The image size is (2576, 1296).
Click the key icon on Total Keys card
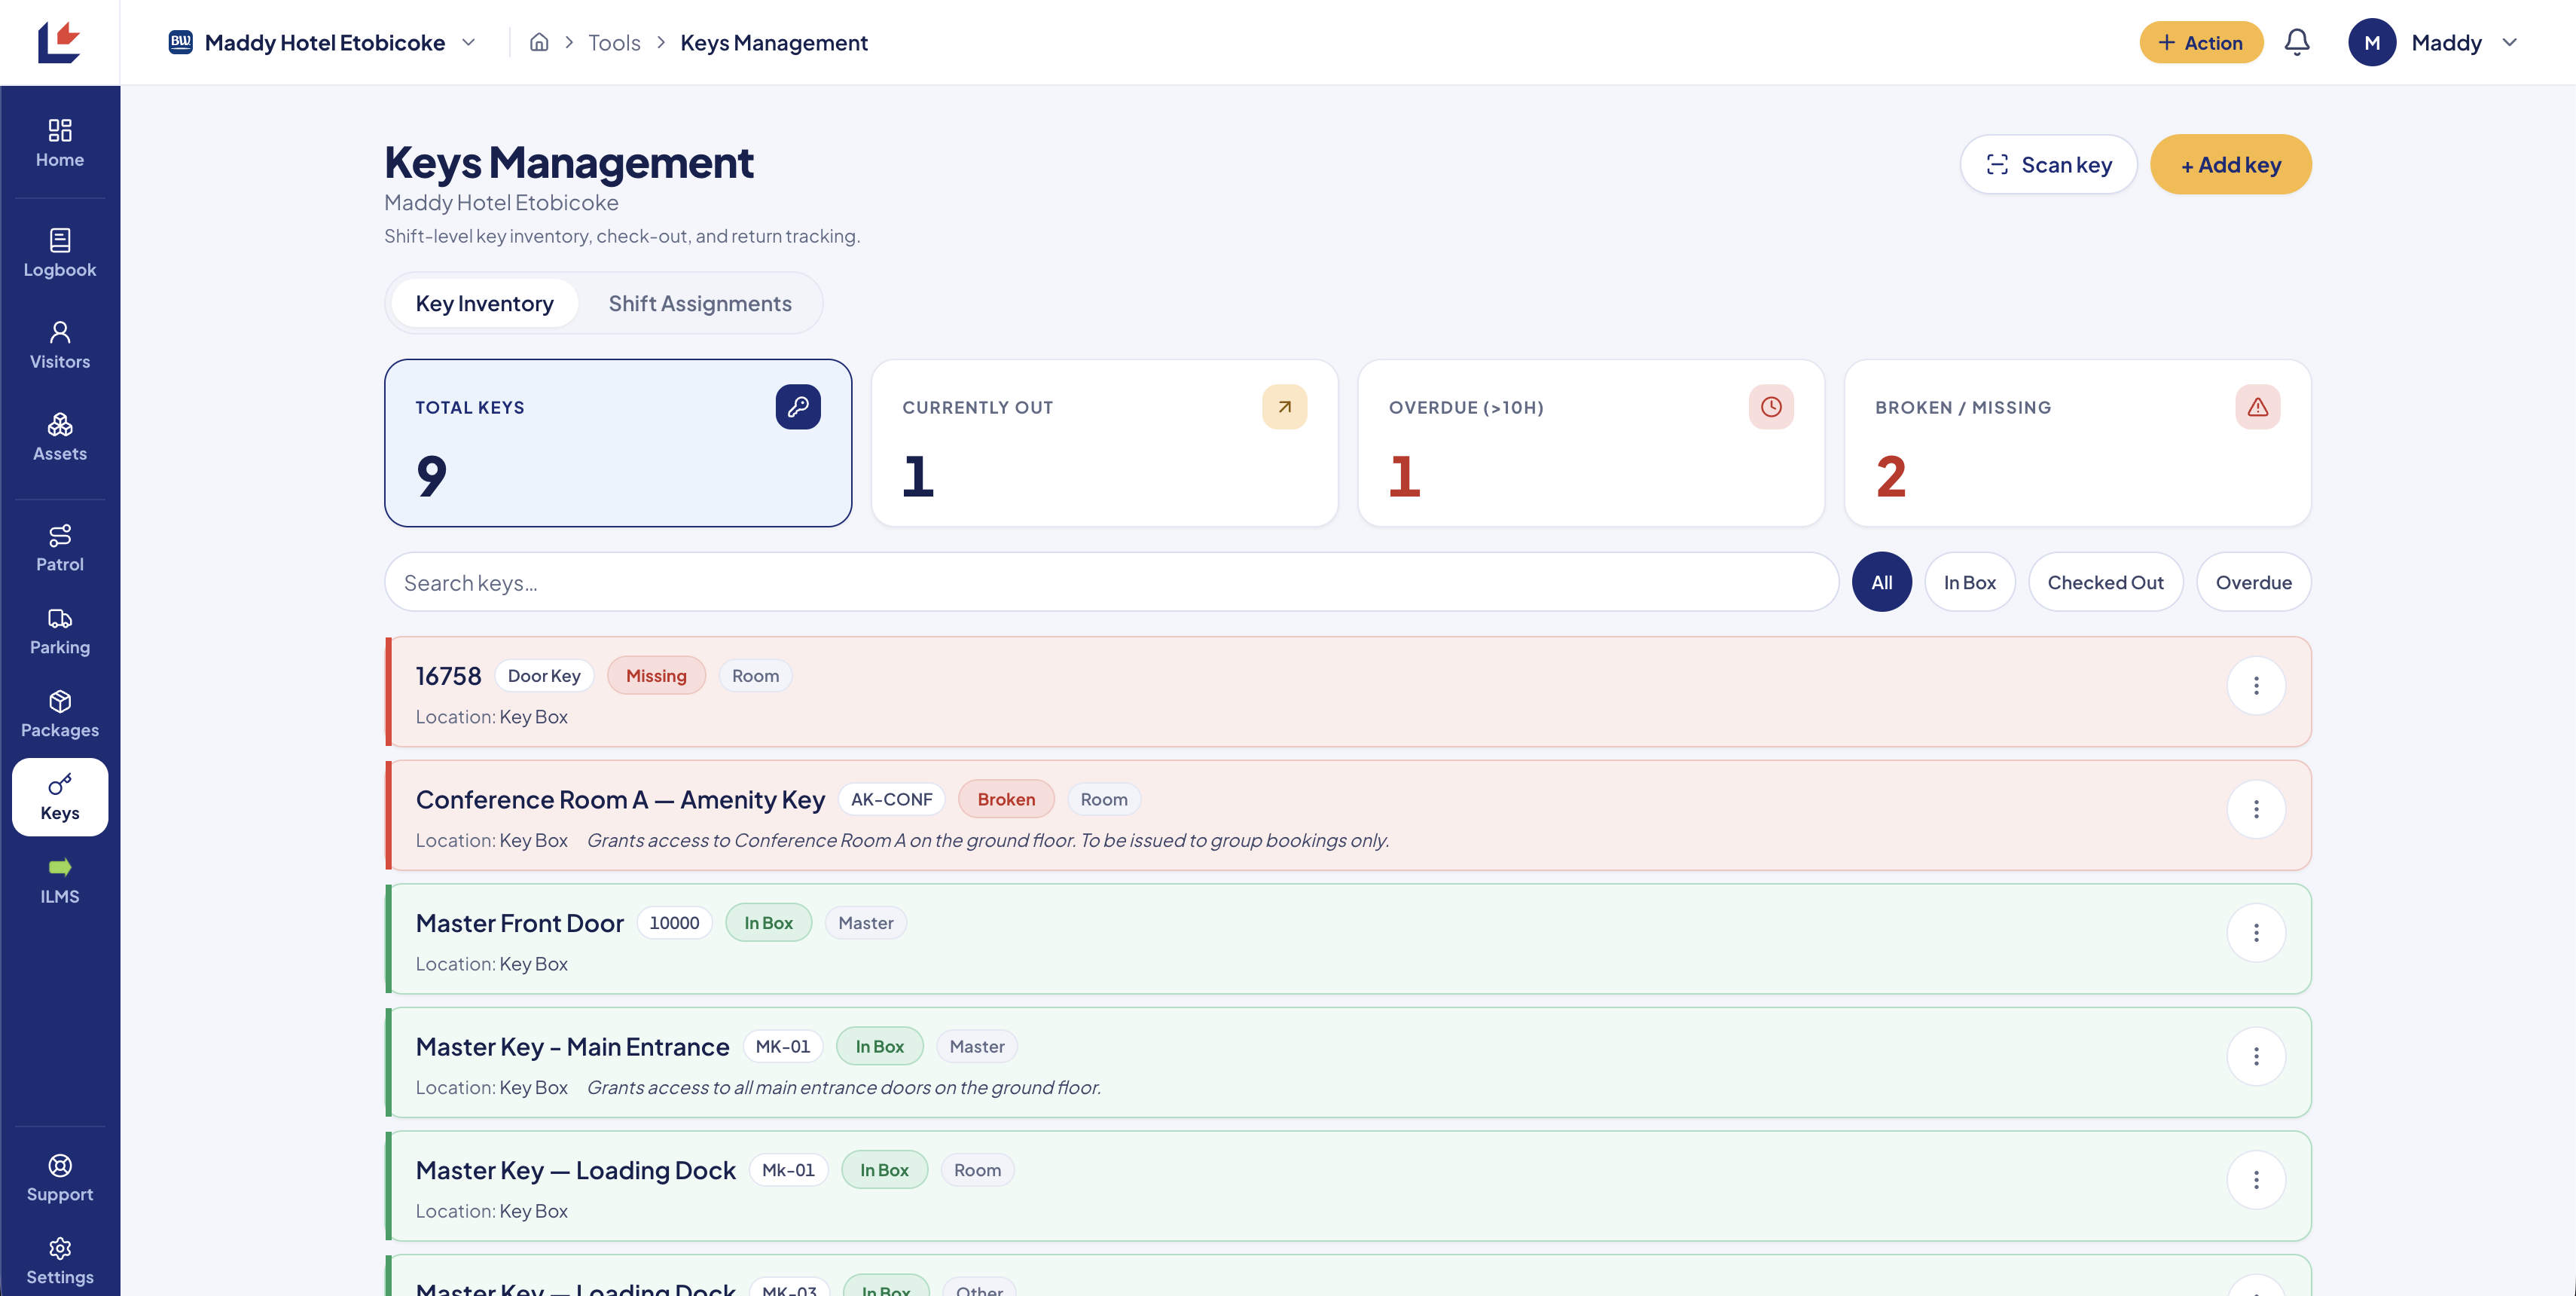798,407
